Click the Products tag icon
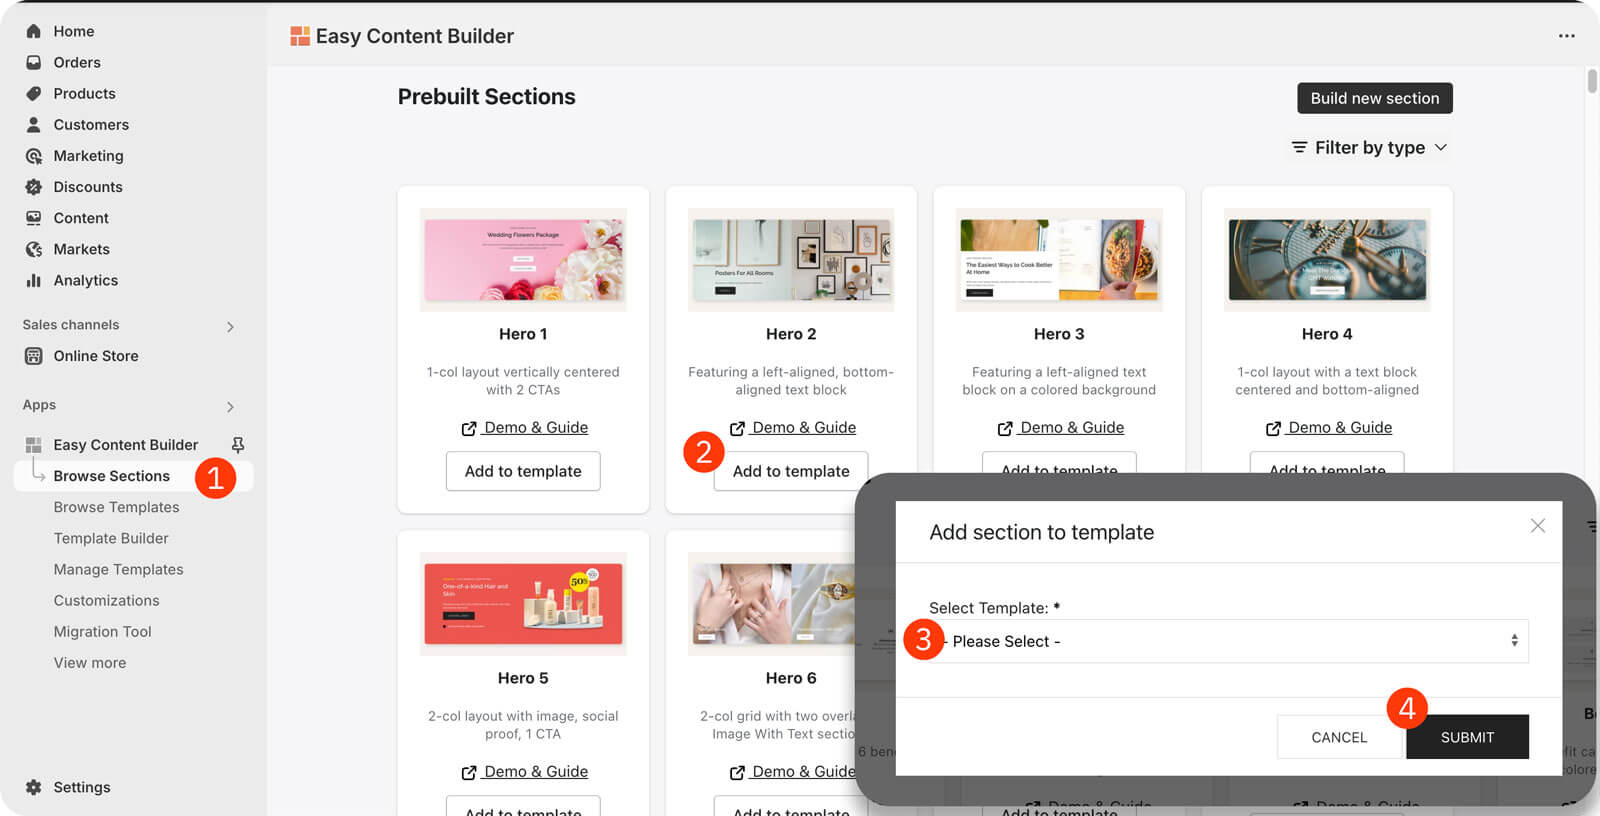Image resolution: width=1600 pixels, height=816 pixels. point(33,93)
